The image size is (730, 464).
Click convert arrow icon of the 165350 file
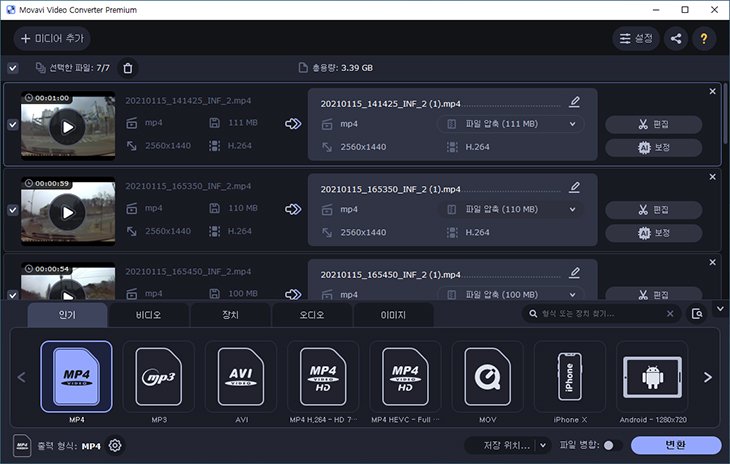point(293,209)
